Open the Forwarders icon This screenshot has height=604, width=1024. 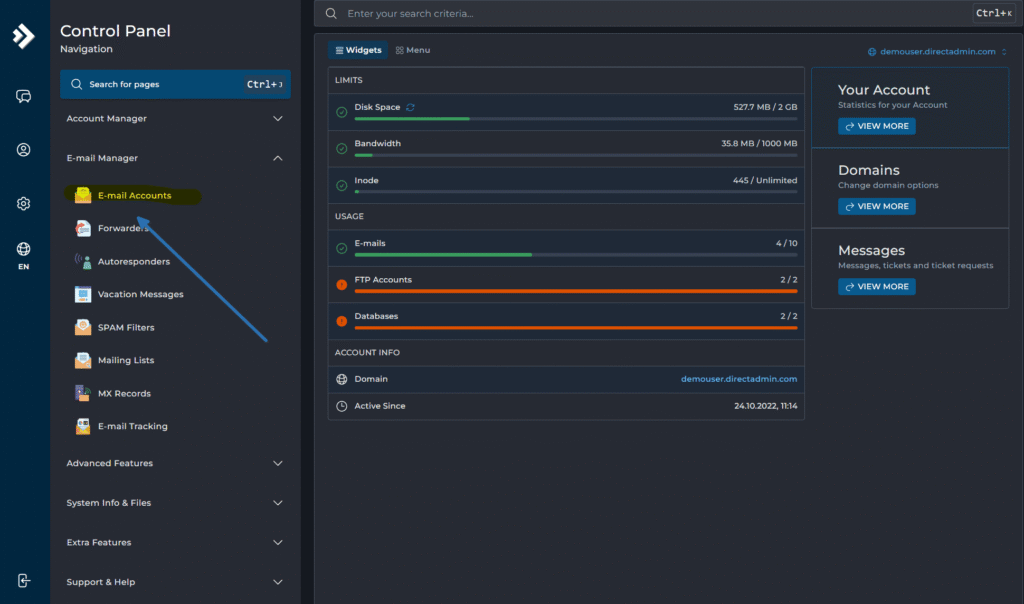tap(83, 229)
